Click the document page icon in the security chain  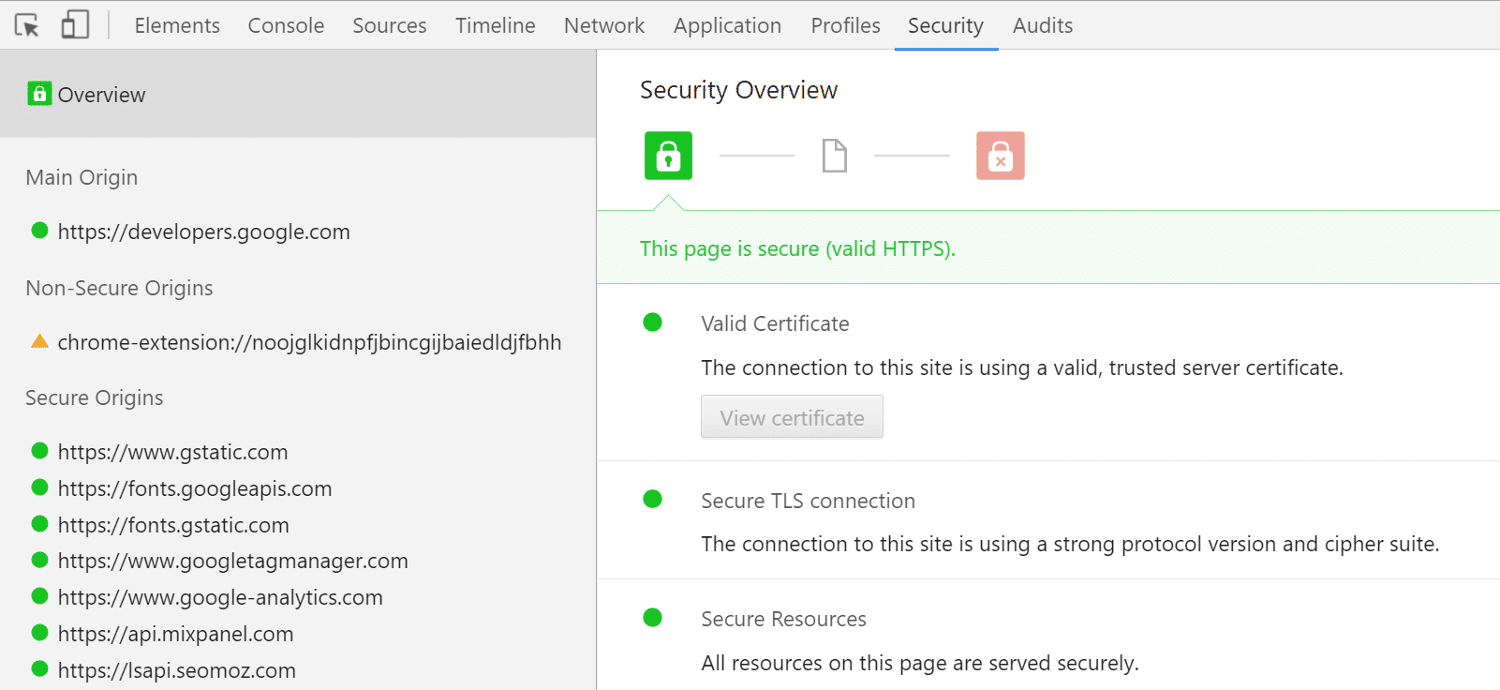834,155
